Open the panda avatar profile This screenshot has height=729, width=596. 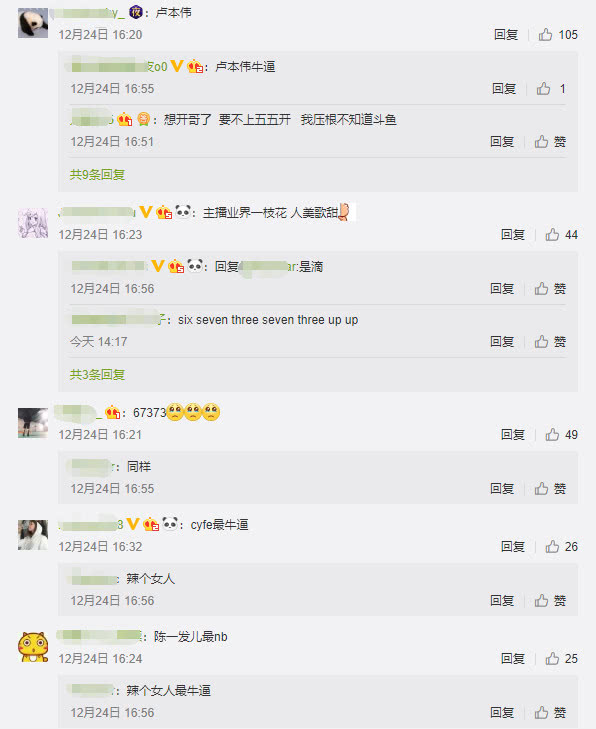click(33, 23)
